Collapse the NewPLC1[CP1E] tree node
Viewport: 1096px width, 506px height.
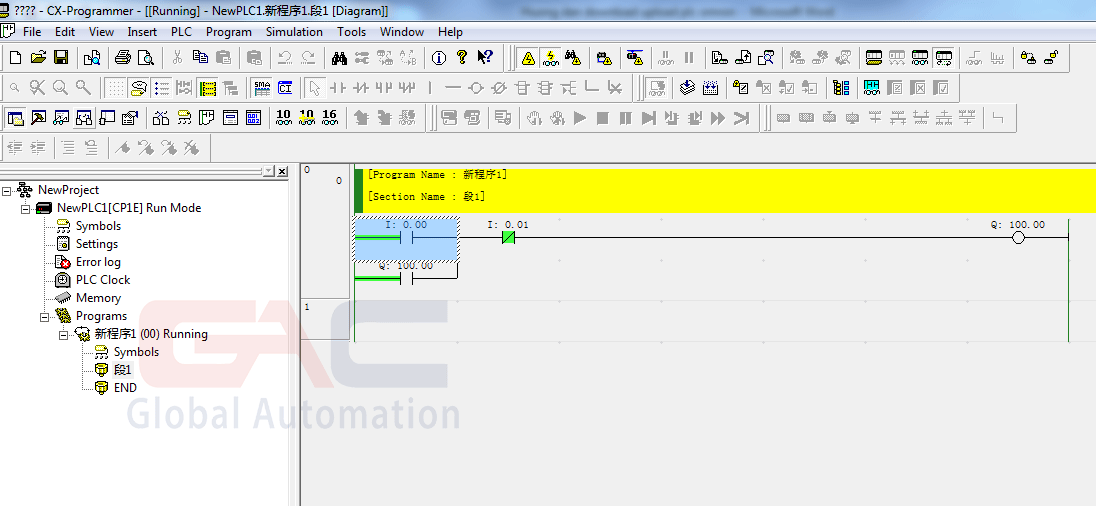tap(26, 208)
